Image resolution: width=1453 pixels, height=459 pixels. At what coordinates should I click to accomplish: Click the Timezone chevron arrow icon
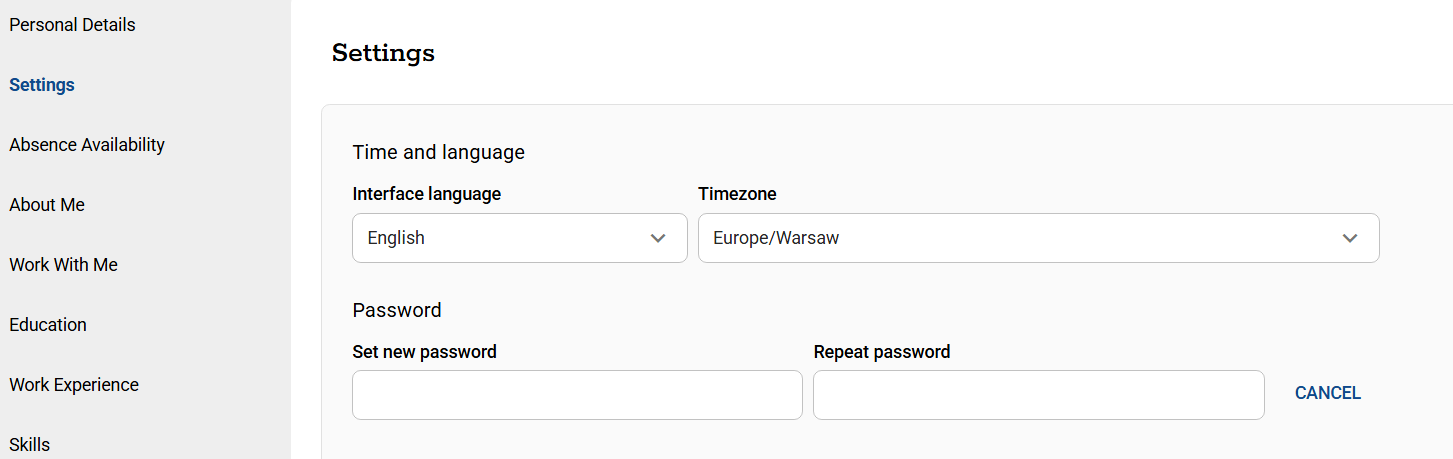[1350, 238]
